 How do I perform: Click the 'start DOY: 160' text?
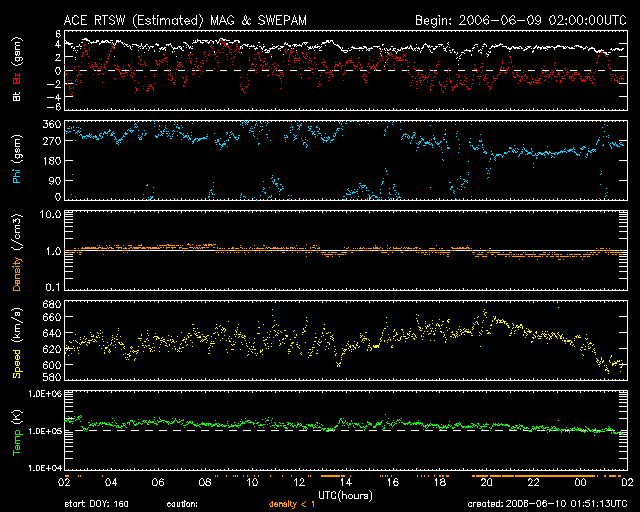[x=97, y=506]
